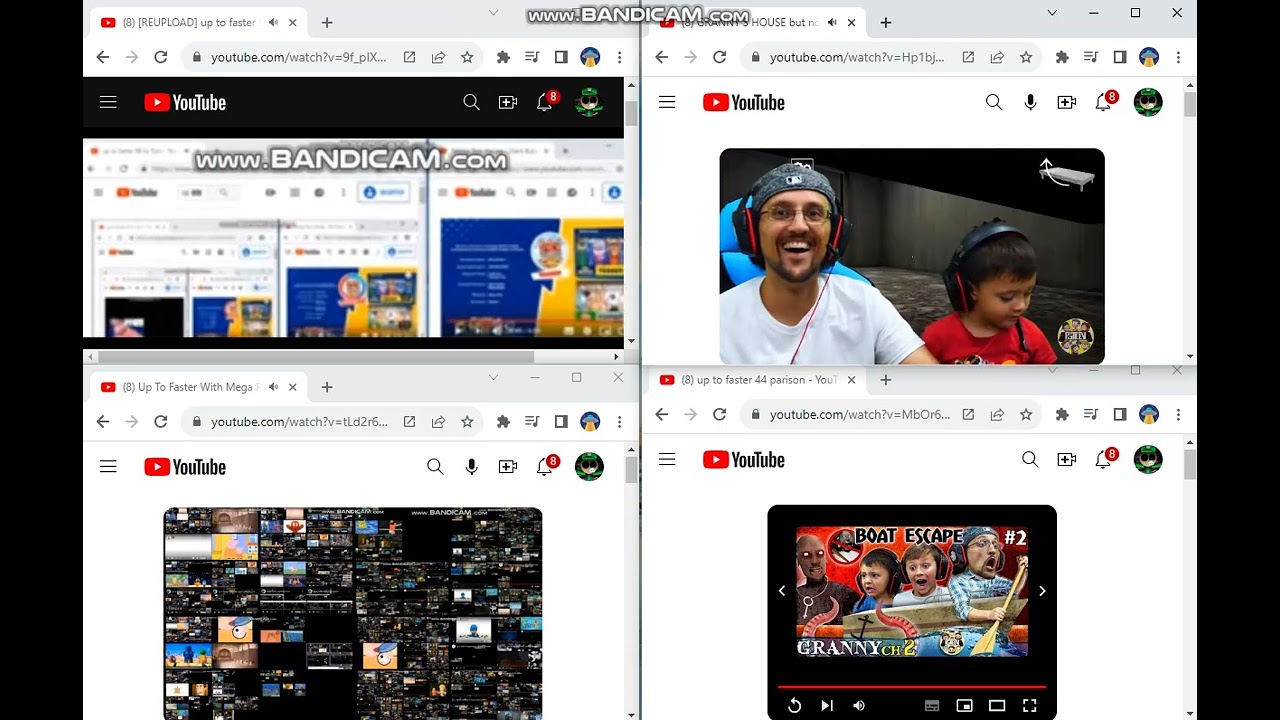Open the account avatar in the top-left dark window
Image resolution: width=1280 pixels, height=720 pixels.
[x=589, y=102]
